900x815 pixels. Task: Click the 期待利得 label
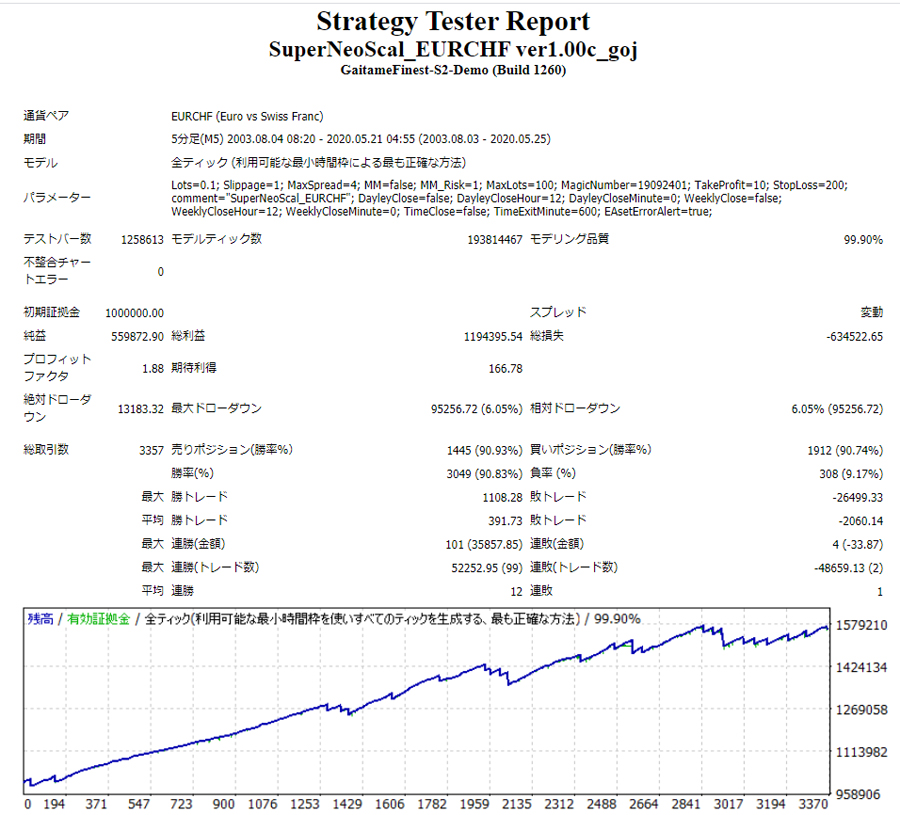(193, 367)
